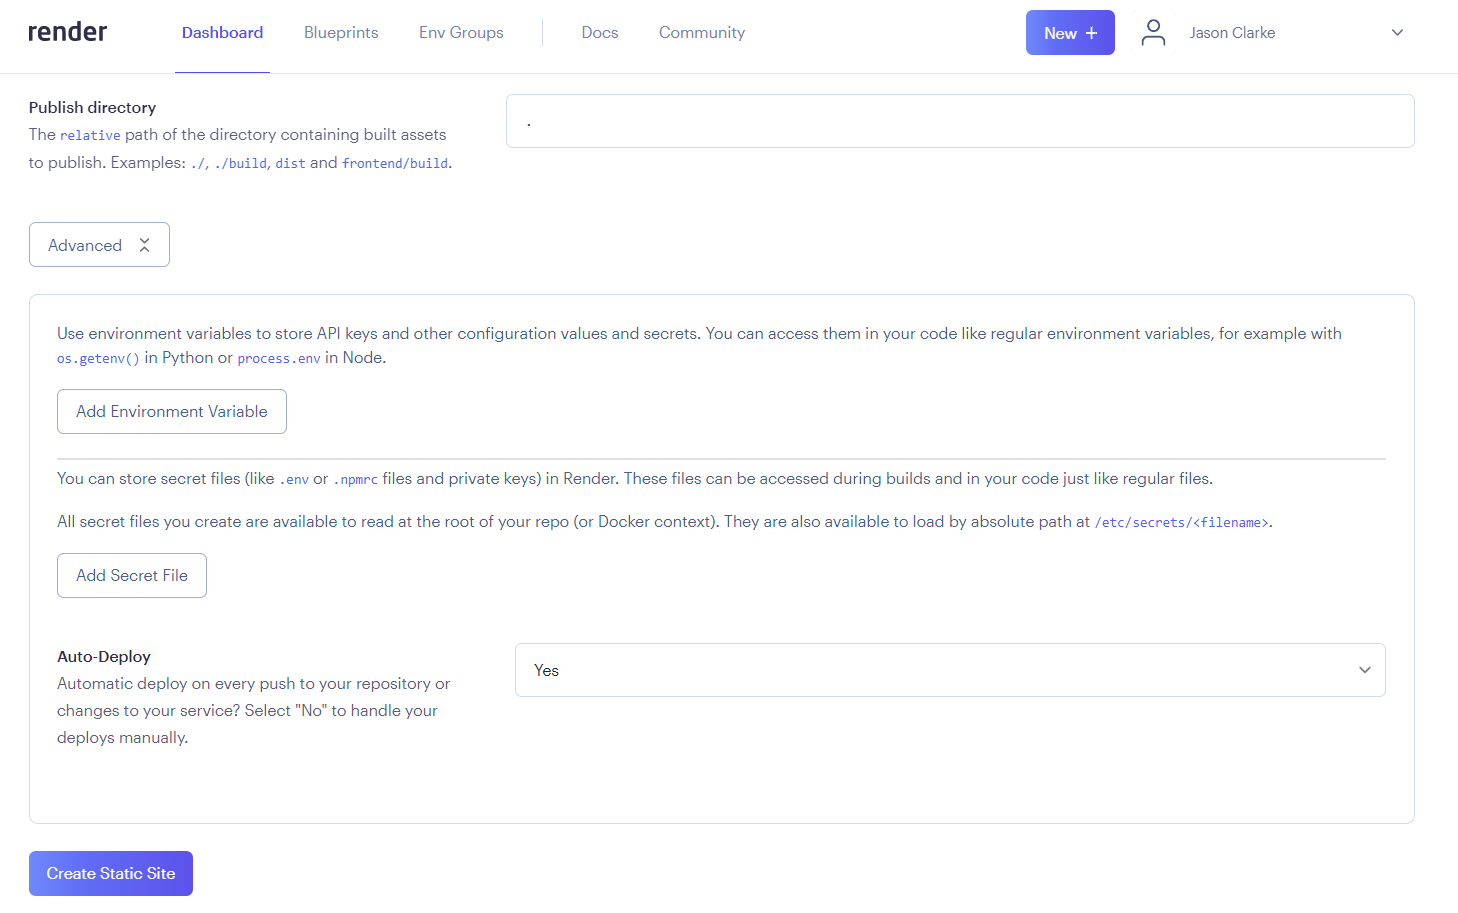The image size is (1458, 913).
Task: Click the Auto-Deploy heading label
Action: coord(104,656)
